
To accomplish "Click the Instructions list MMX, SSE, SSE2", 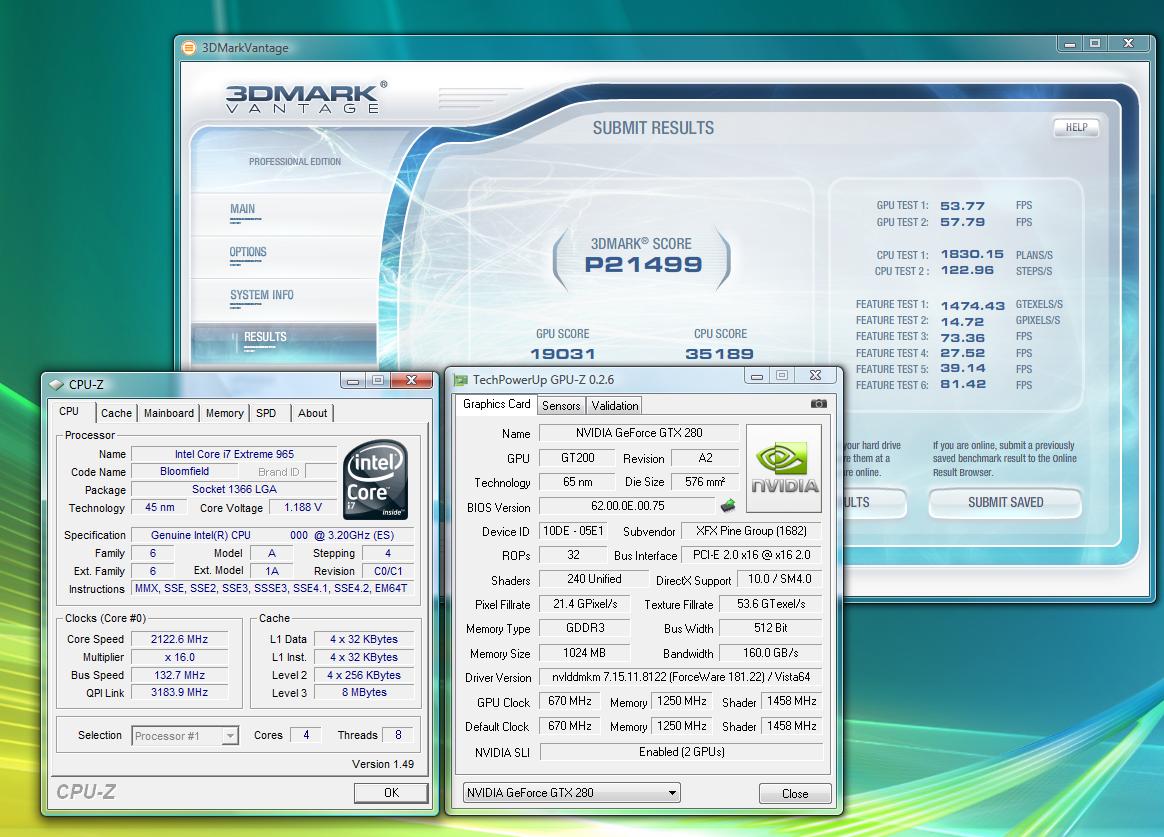I will coord(271,588).
